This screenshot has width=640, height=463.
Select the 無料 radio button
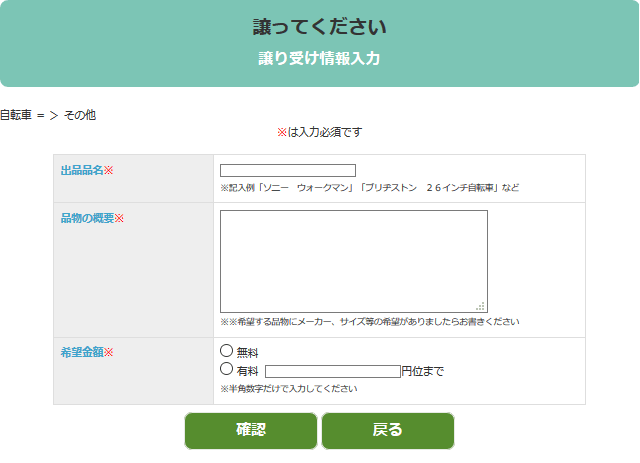pyautogui.click(x=226, y=351)
